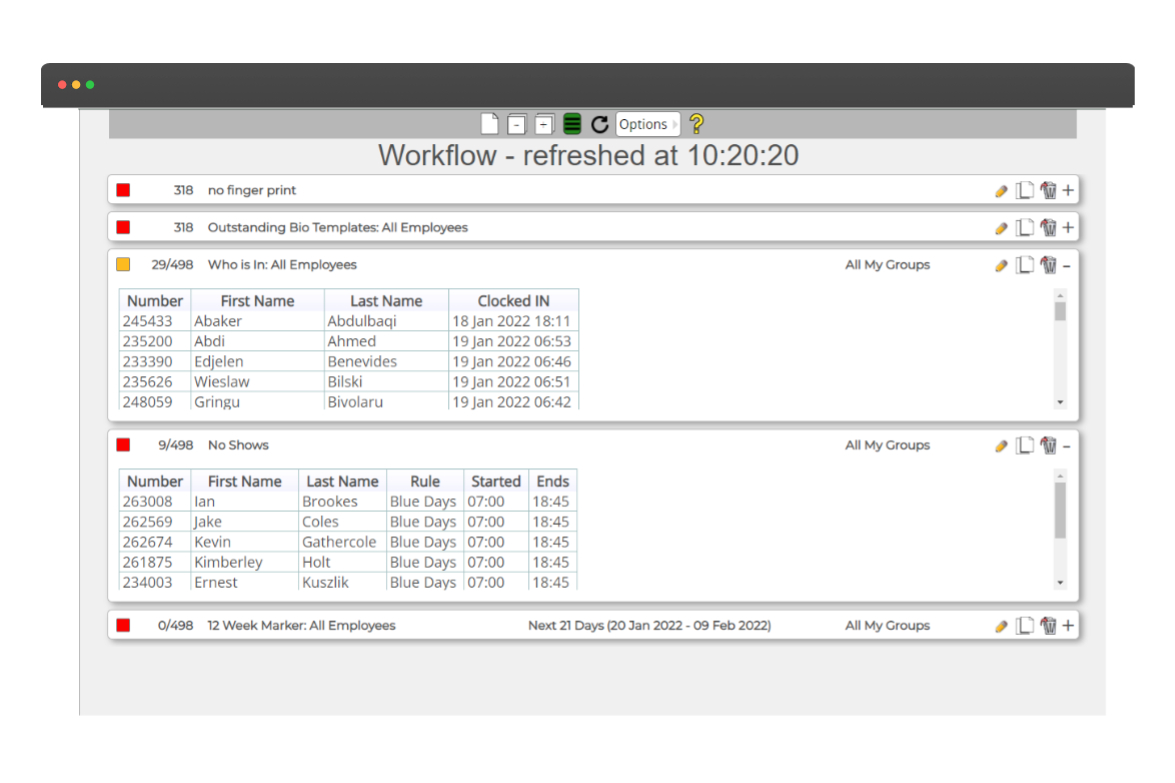Viewport: 1175px width, 783px height.
Task: Click the red status square for No Shows
Action: point(124,445)
